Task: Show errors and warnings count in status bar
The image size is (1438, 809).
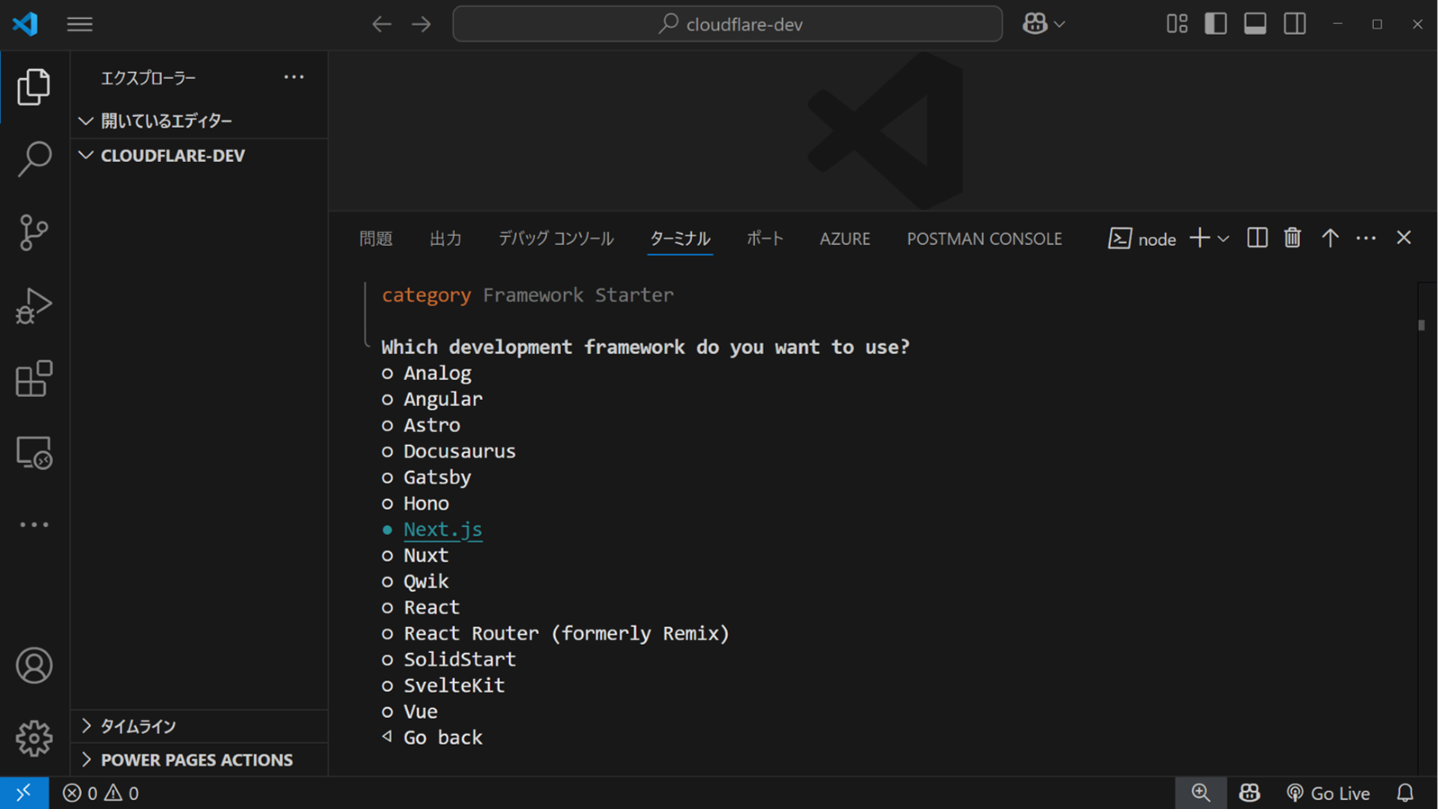Action: tap(101, 793)
